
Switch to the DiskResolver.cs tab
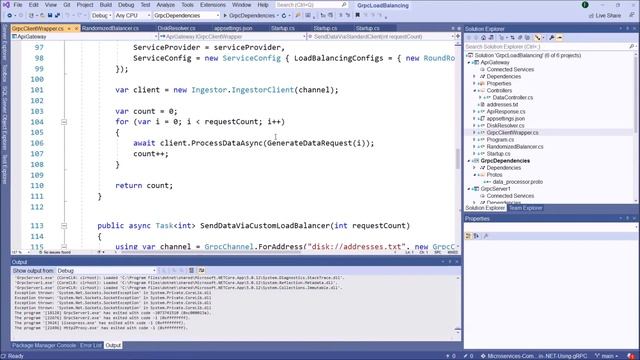(176, 28)
